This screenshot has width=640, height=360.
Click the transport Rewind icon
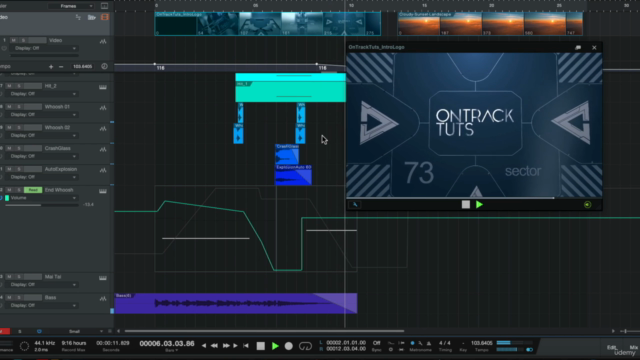[x=214, y=346]
